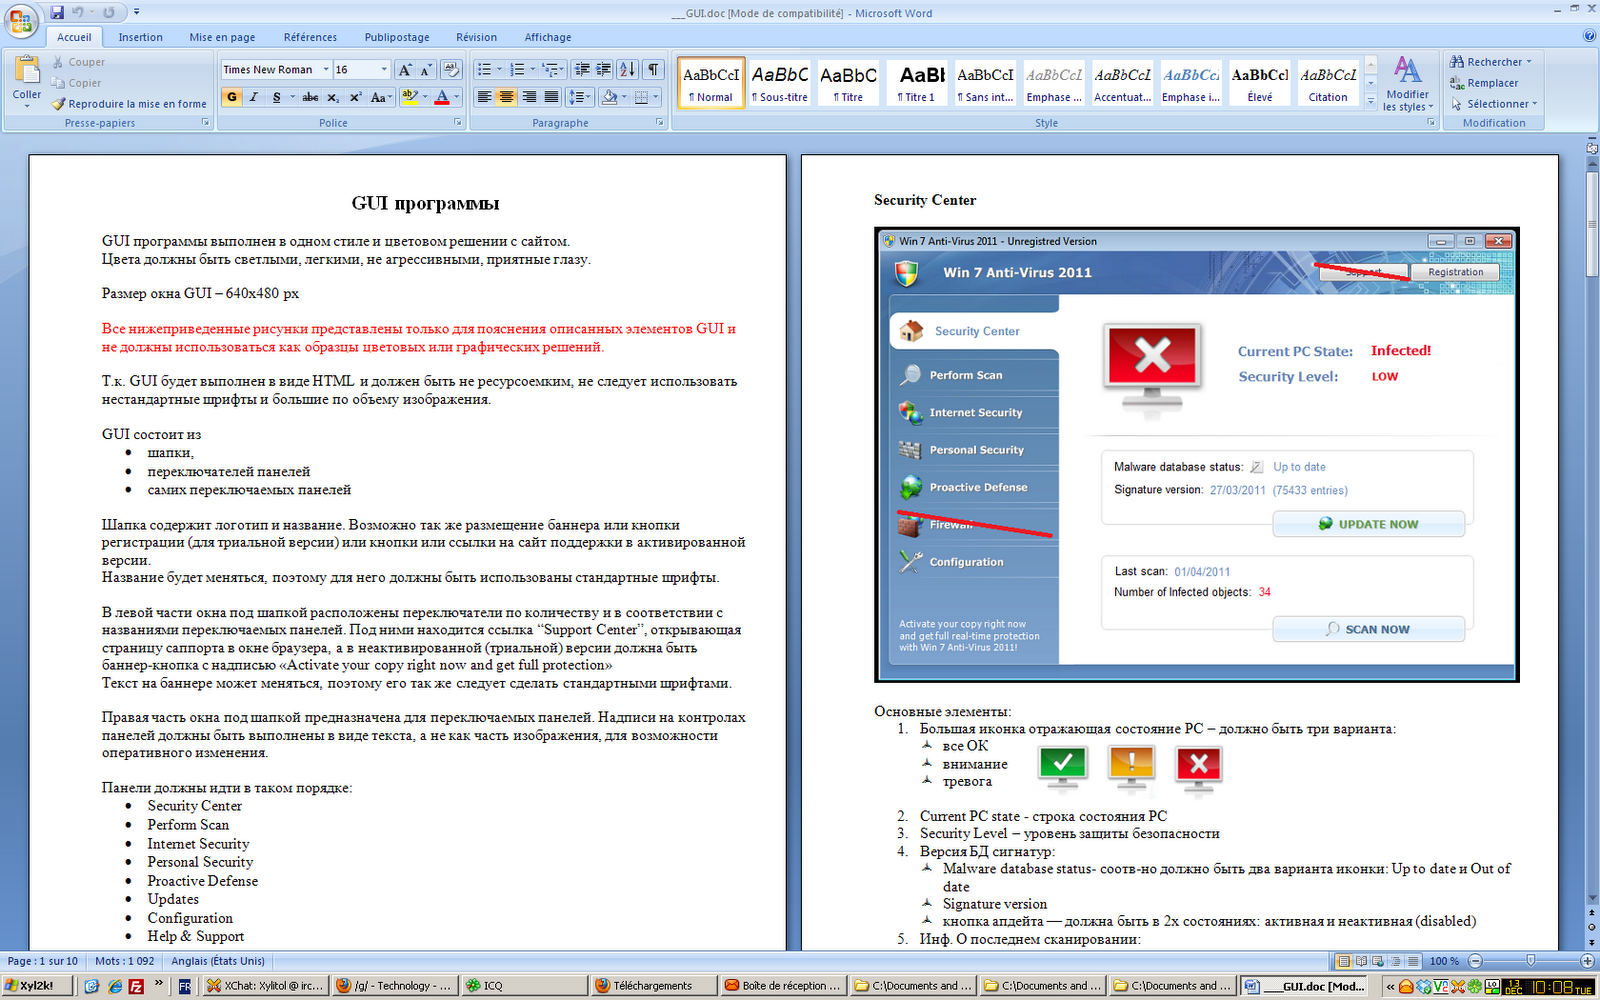Align paragraph text to the left

(x=485, y=97)
